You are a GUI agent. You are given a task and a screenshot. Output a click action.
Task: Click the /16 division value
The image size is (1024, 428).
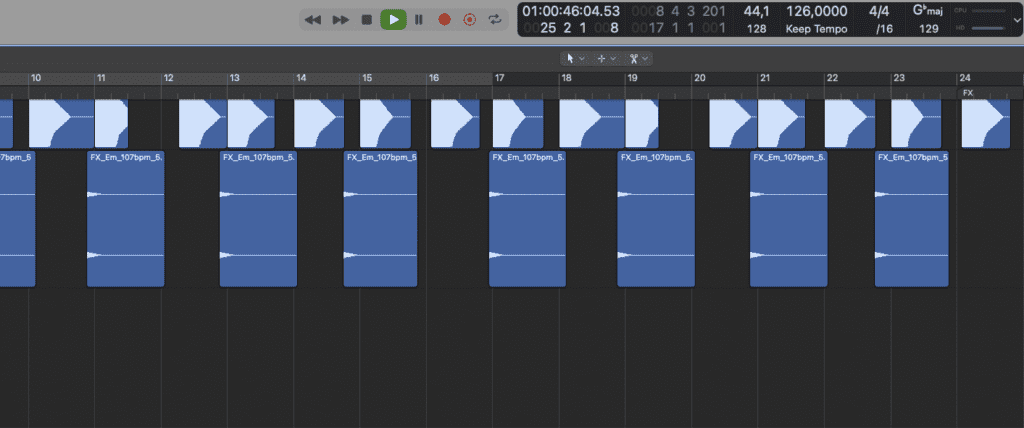pos(884,29)
